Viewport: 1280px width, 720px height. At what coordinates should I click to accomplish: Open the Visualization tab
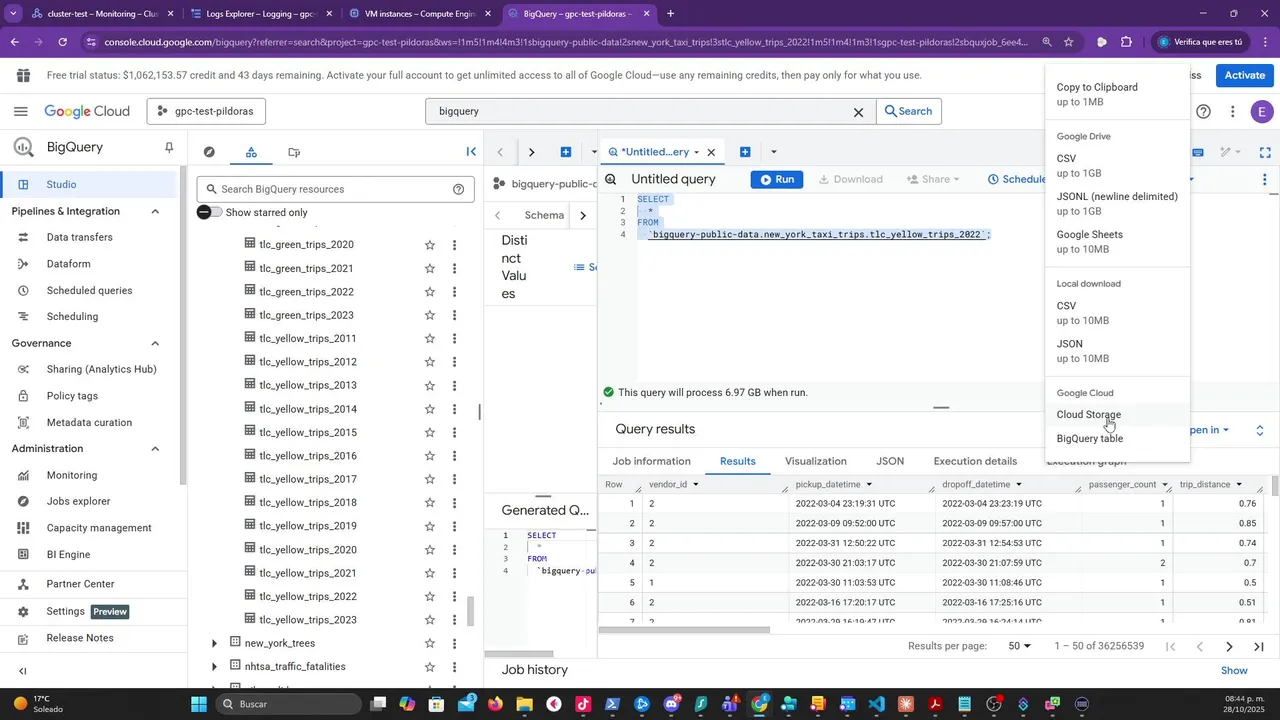point(816,462)
